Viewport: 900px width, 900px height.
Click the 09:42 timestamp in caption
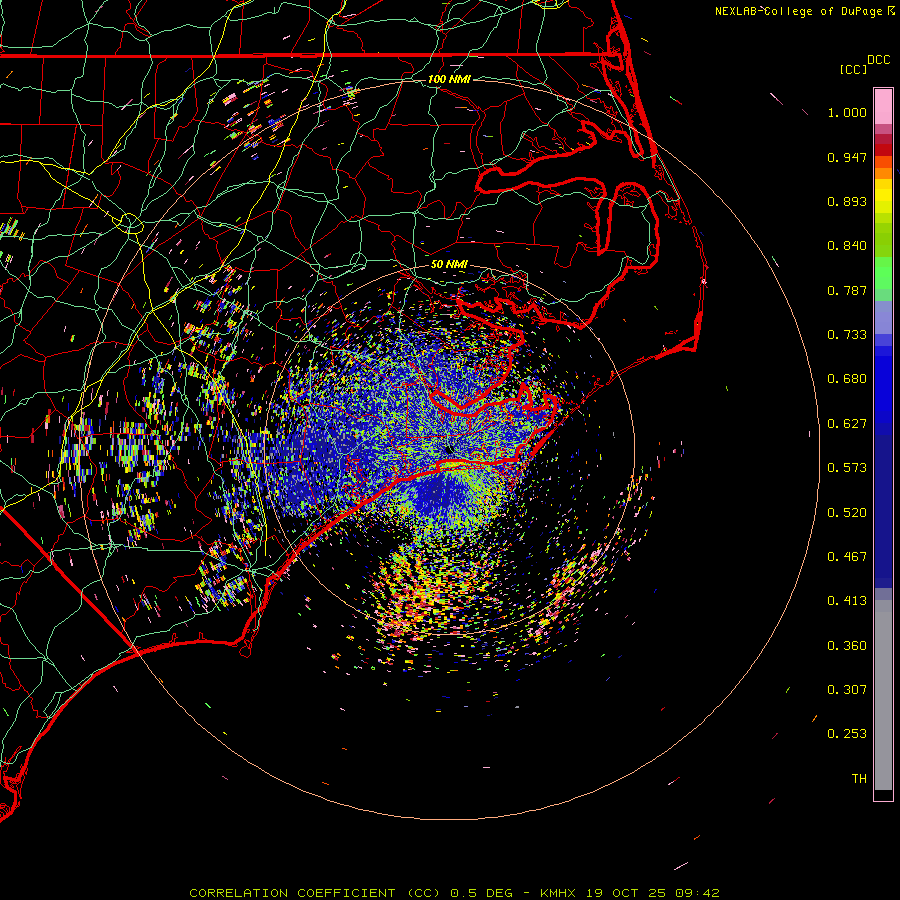[698, 893]
